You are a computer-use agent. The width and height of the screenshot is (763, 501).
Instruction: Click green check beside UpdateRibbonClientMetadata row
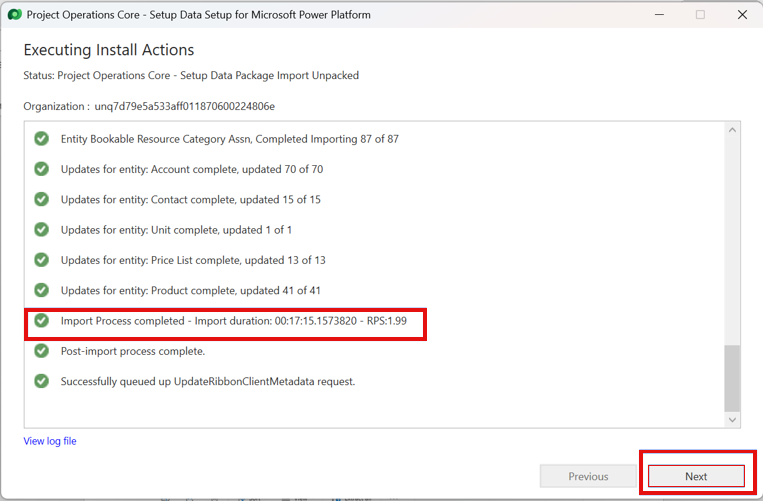(x=41, y=381)
